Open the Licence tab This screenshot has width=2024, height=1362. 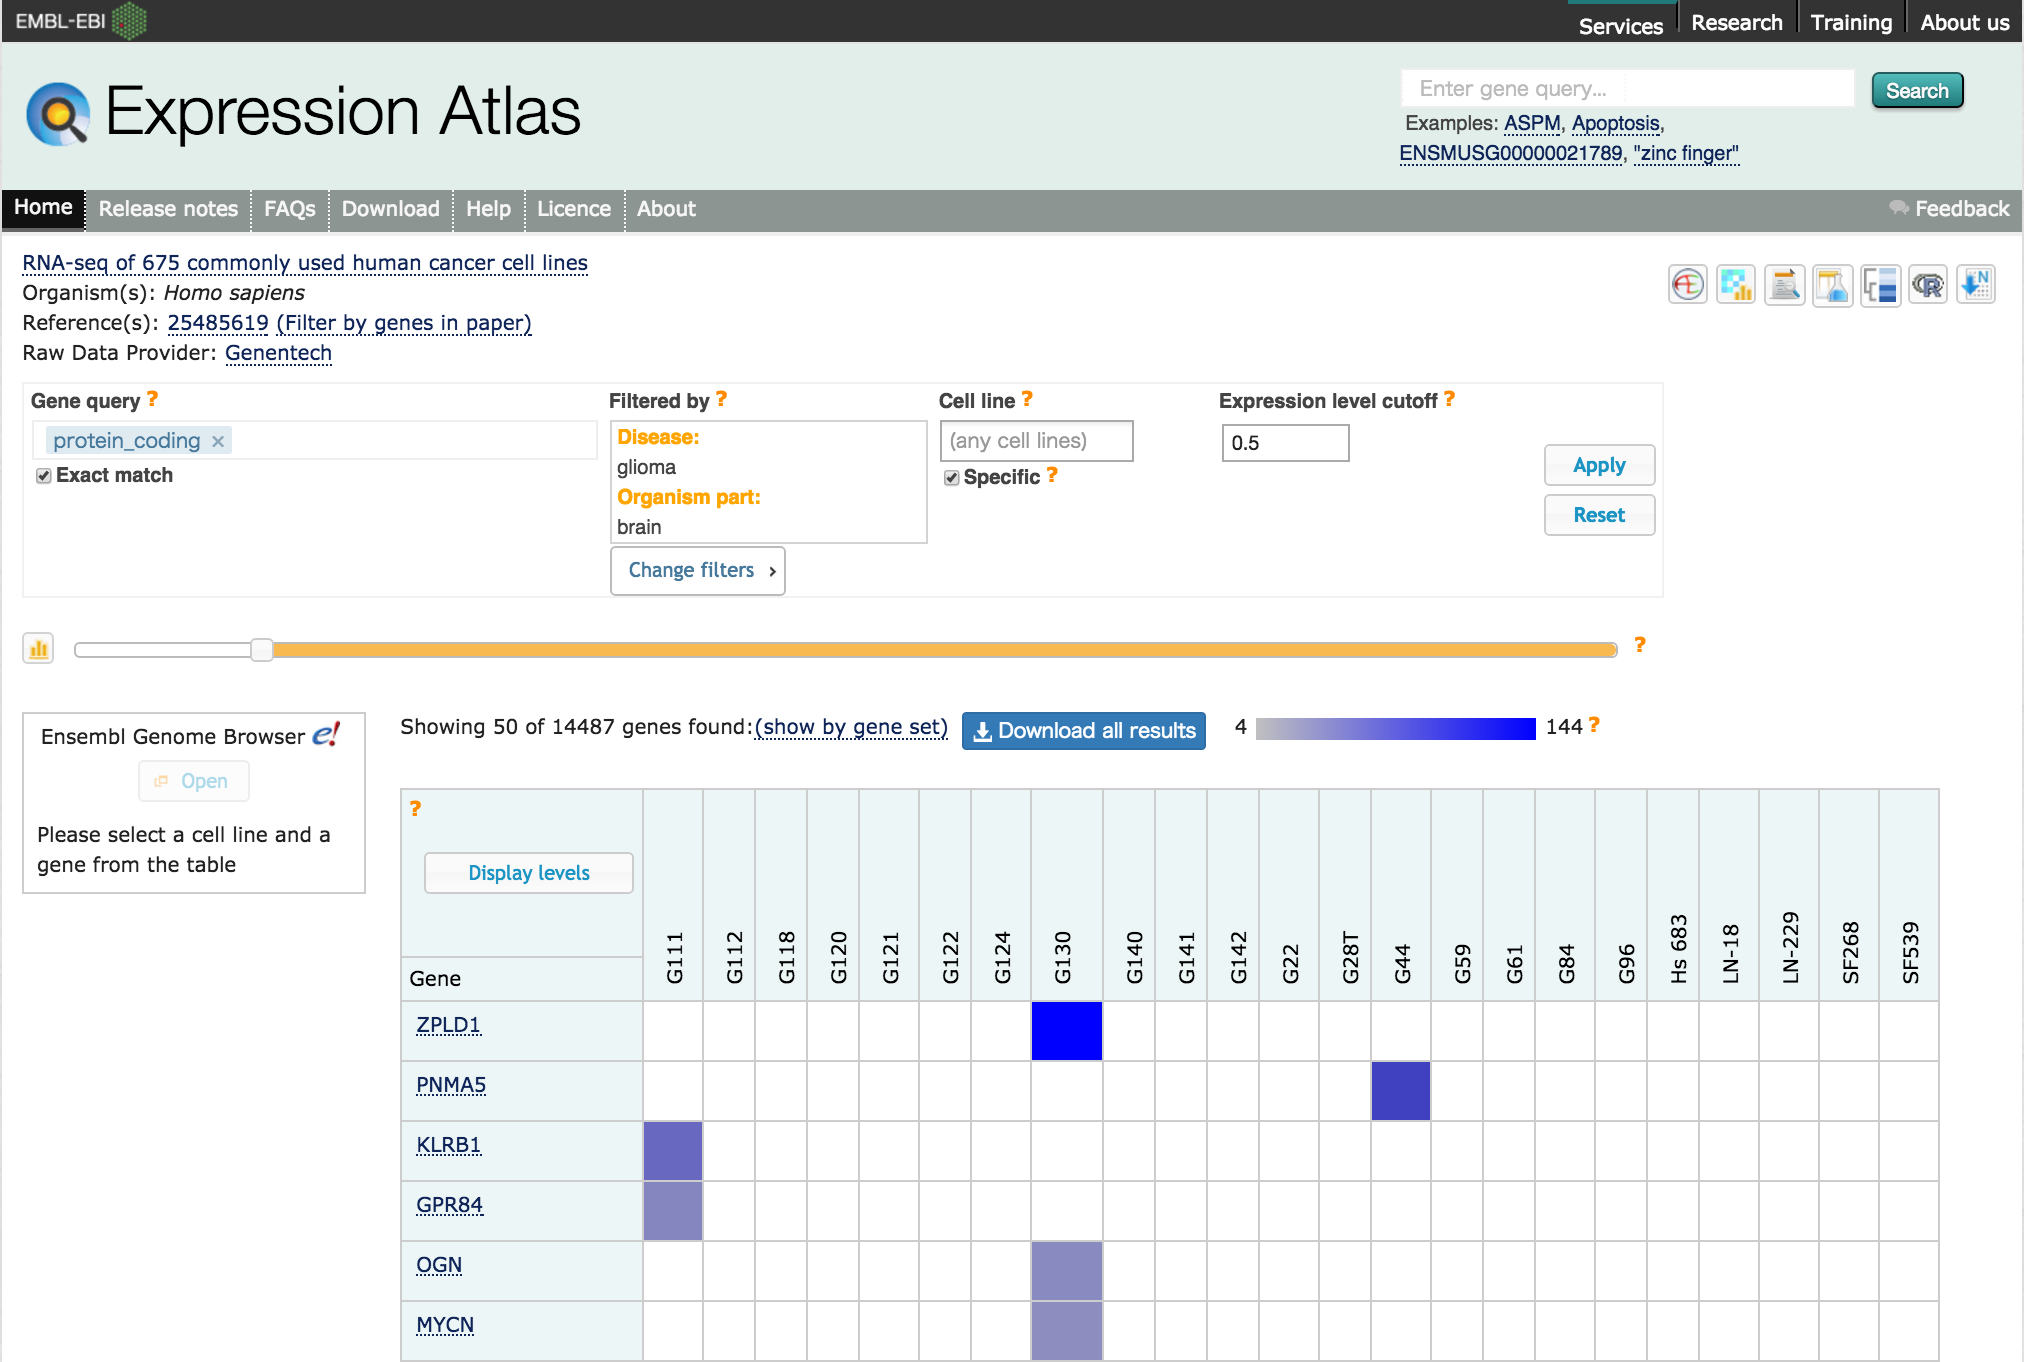click(x=574, y=209)
